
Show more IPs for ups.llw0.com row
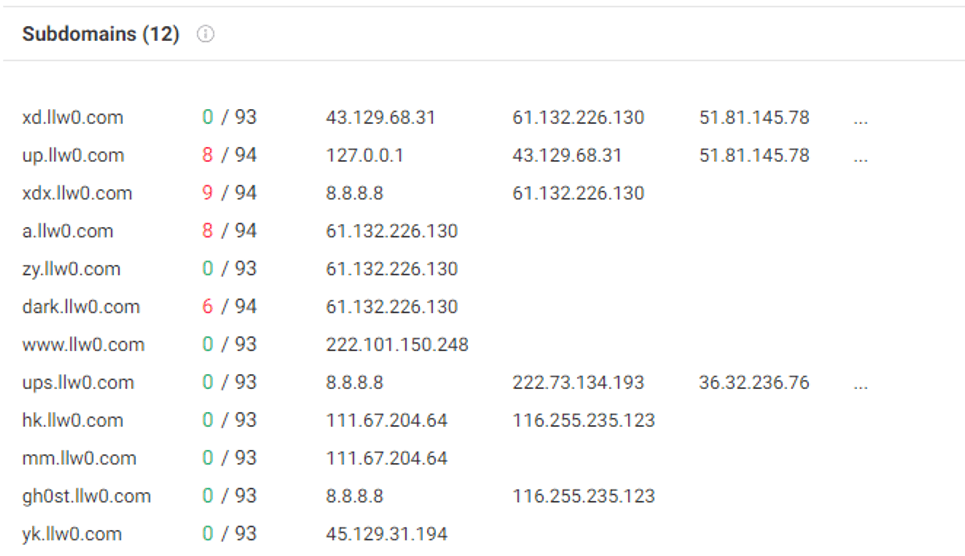point(860,383)
